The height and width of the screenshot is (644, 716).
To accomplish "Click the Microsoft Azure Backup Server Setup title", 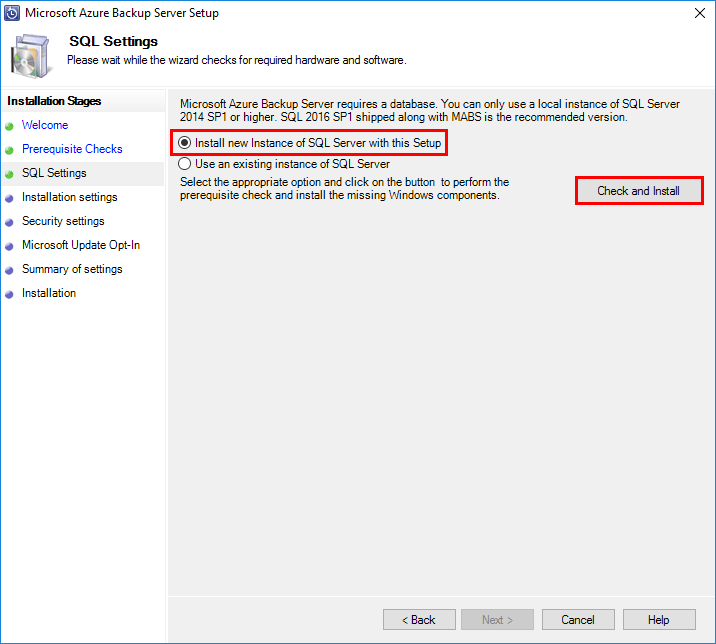I will 122,13.
